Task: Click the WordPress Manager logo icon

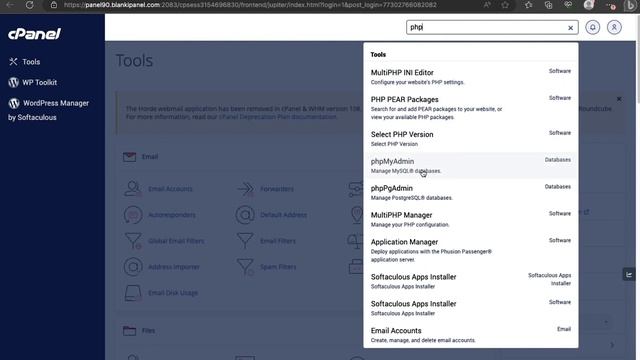Action: pyautogui.click(x=14, y=103)
